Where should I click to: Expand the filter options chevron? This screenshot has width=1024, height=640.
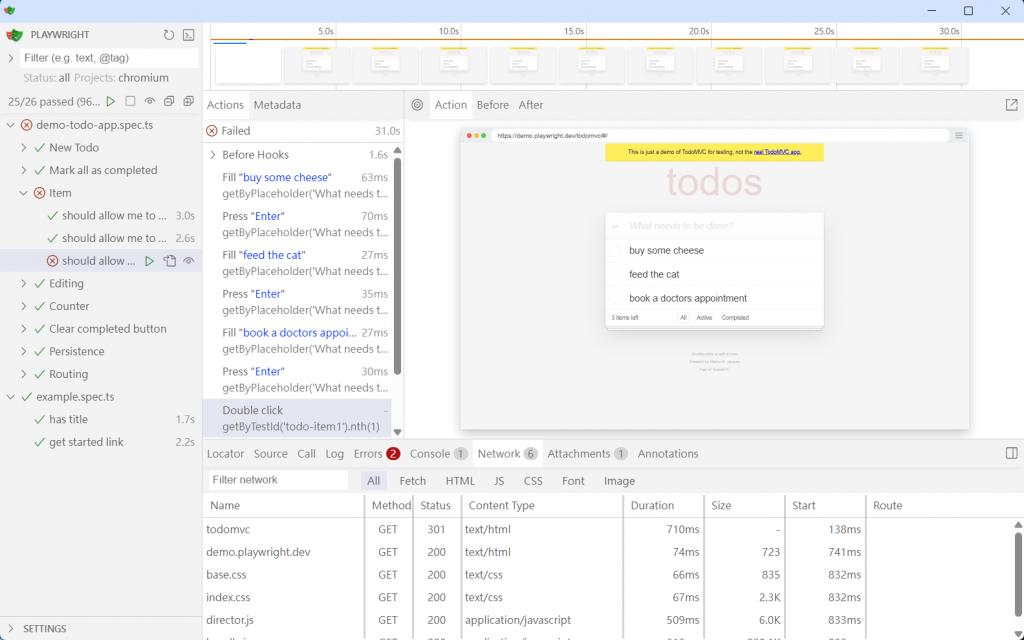[10, 58]
